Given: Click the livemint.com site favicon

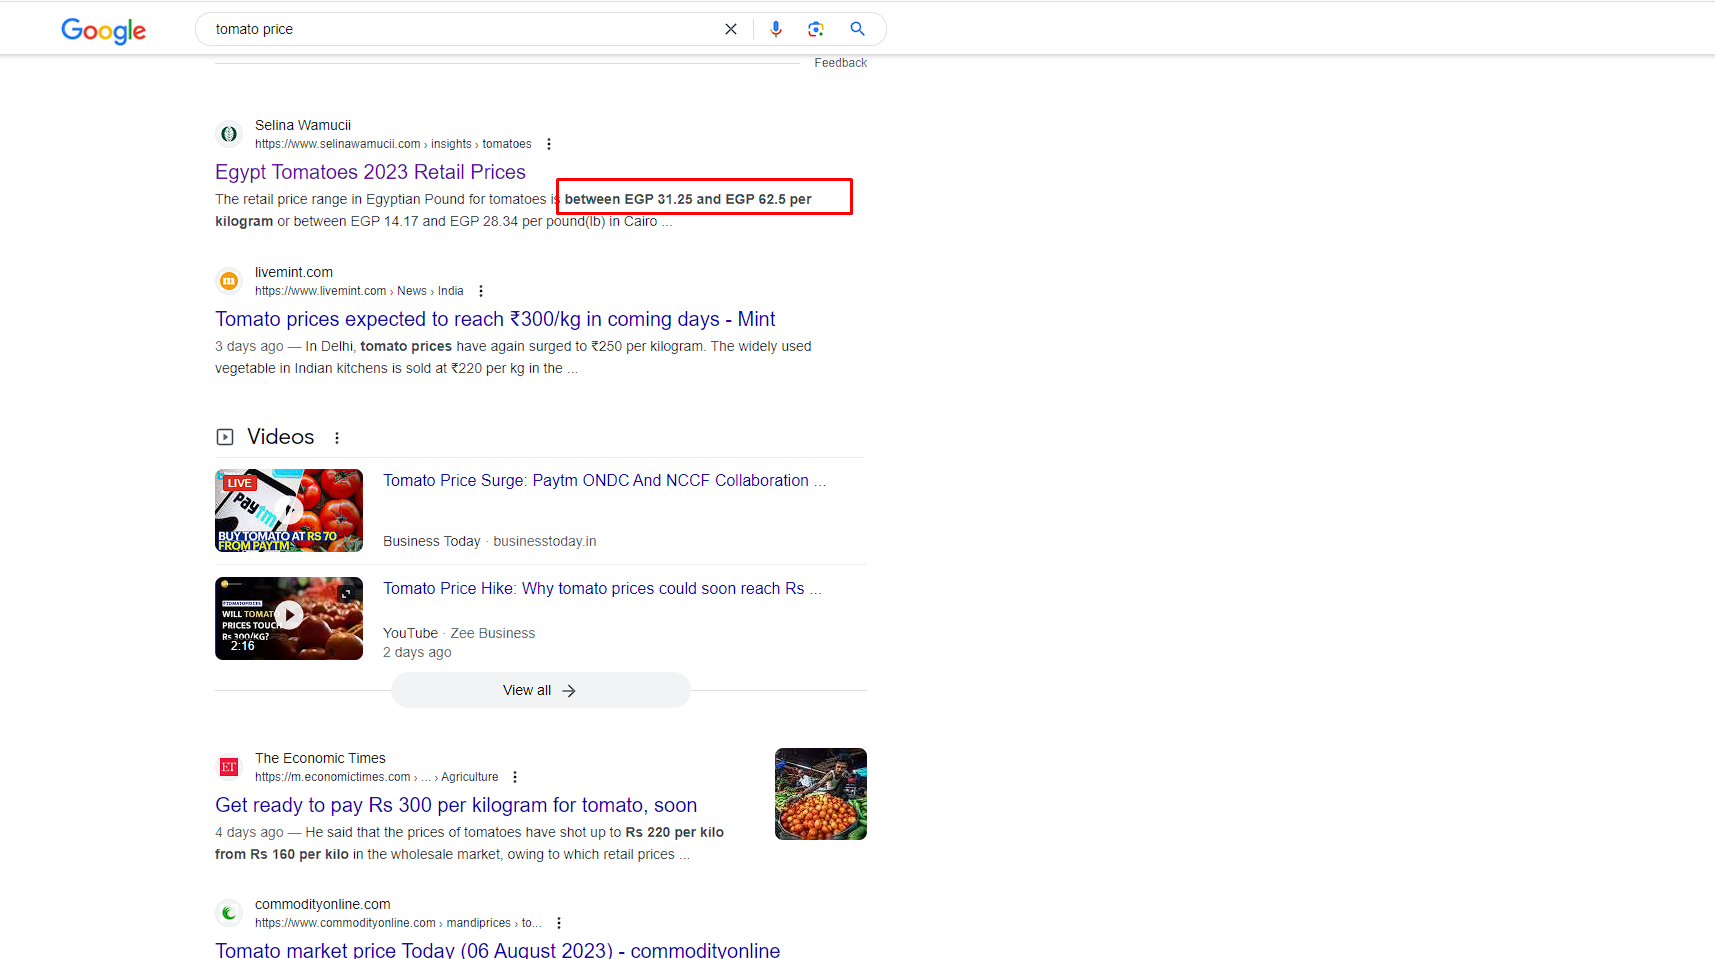Looking at the screenshot, I should [229, 281].
